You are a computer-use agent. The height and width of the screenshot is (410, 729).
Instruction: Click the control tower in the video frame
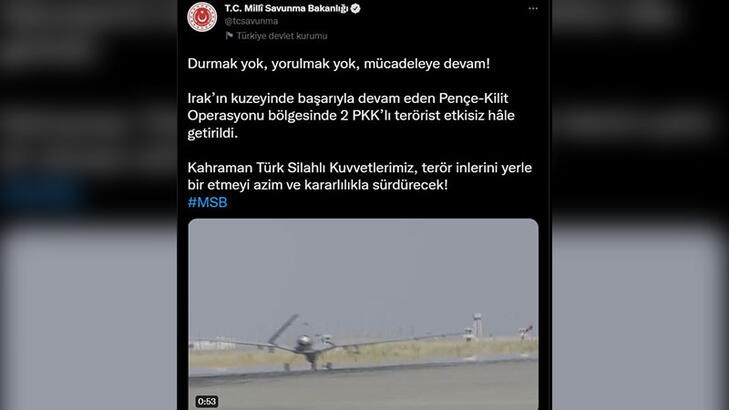[477, 324]
